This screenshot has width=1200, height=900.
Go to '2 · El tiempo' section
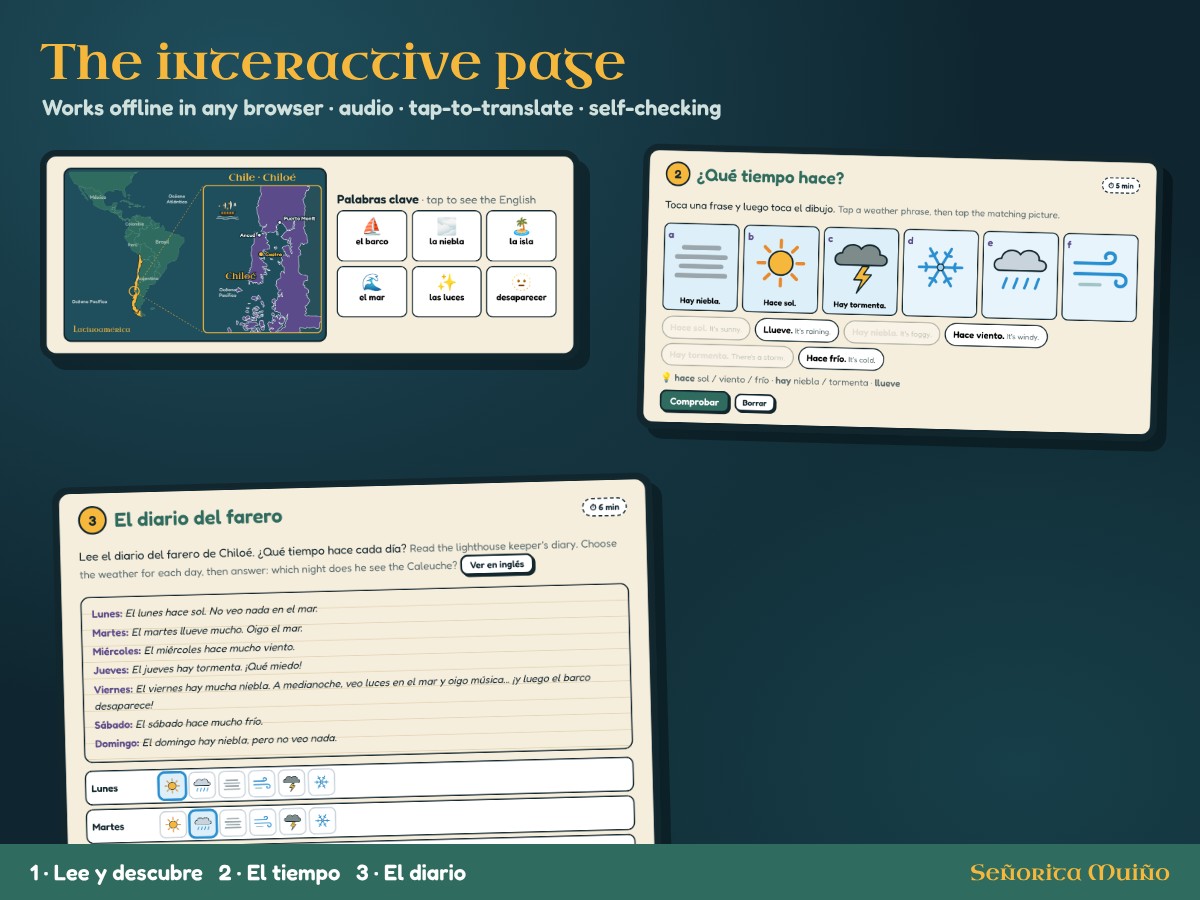coord(279,873)
